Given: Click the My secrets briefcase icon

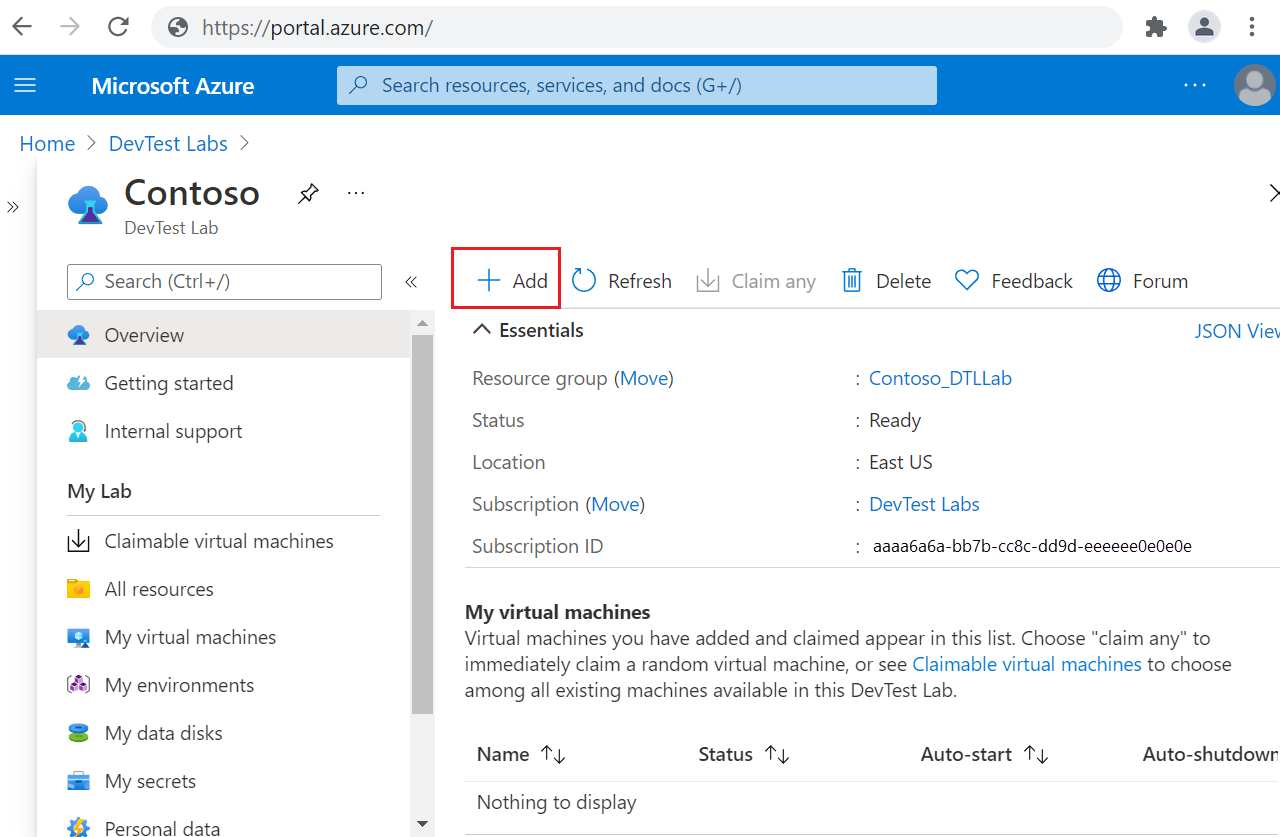Looking at the screenshot, I should pos(79,781).
